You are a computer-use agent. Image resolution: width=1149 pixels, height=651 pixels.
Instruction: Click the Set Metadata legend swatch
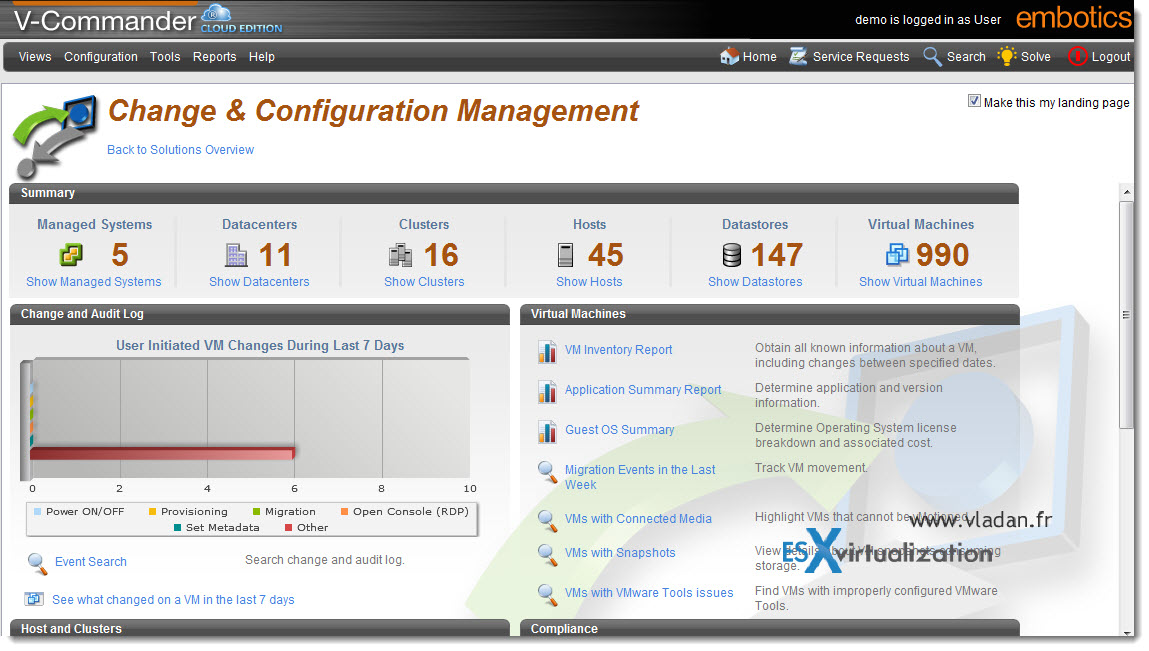(177, 528)
